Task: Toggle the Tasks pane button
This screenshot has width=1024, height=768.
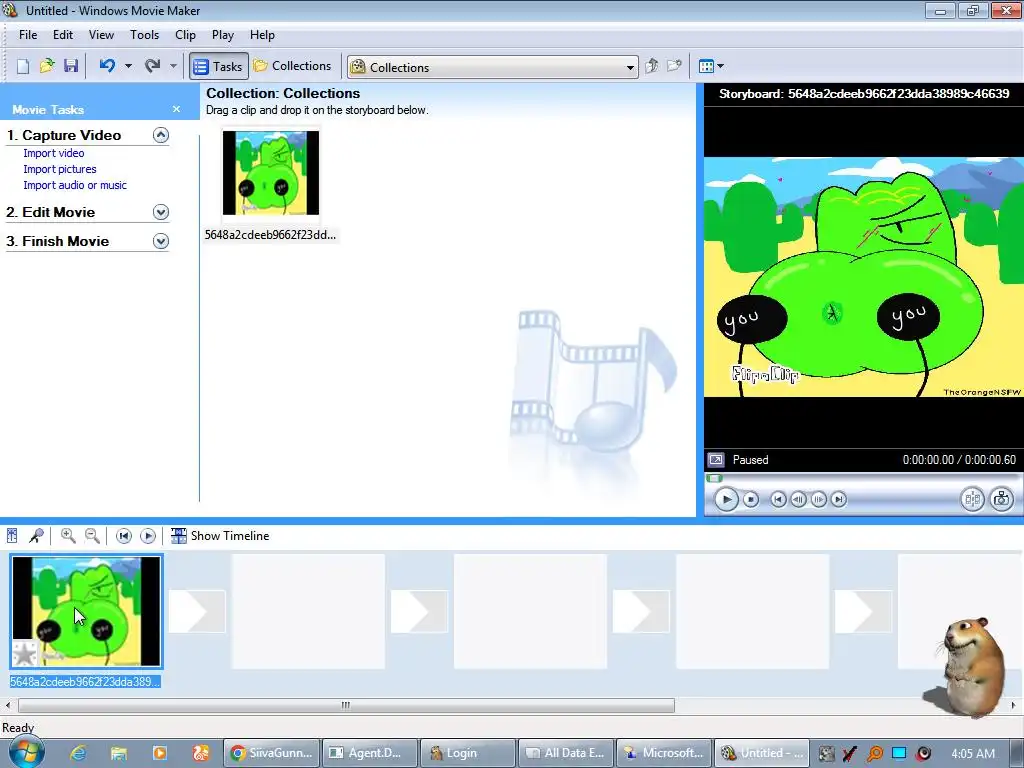Action: click(219, 66)
